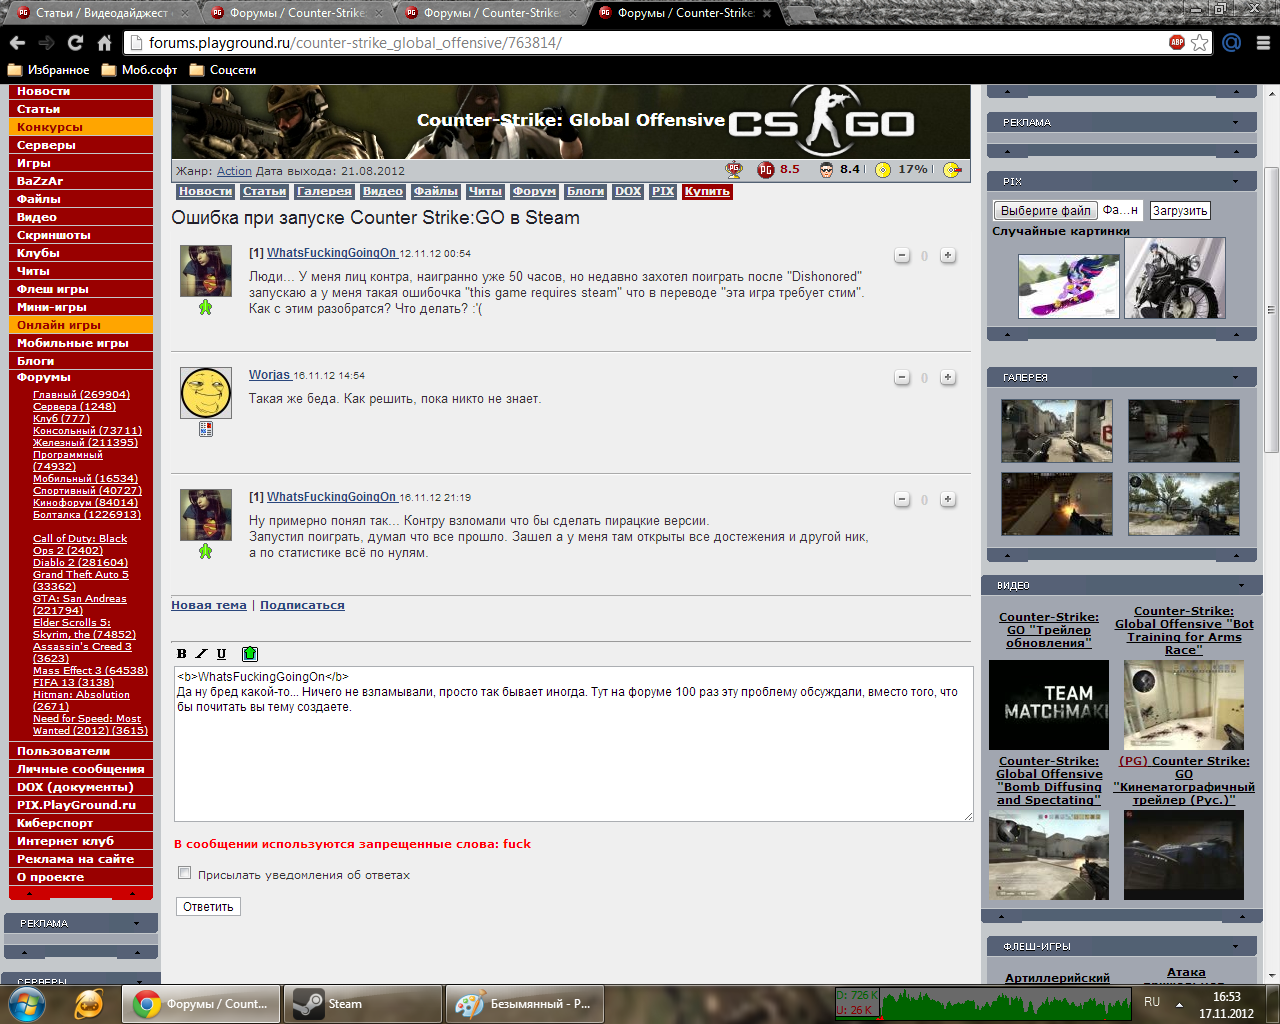Screen dimensions: 1280x1024
Task: Click the red Купить button
Action: point(707,191)
